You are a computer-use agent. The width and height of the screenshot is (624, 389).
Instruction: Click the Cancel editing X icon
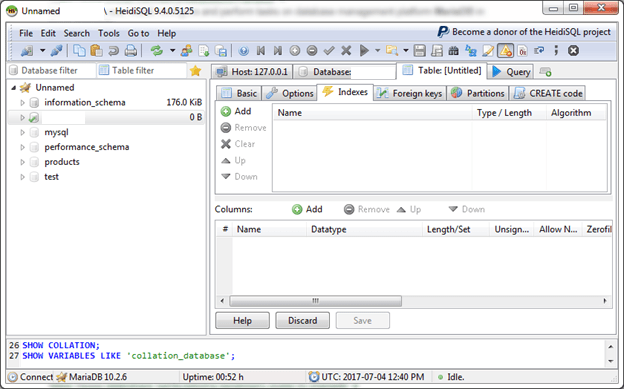pos(346,51)
